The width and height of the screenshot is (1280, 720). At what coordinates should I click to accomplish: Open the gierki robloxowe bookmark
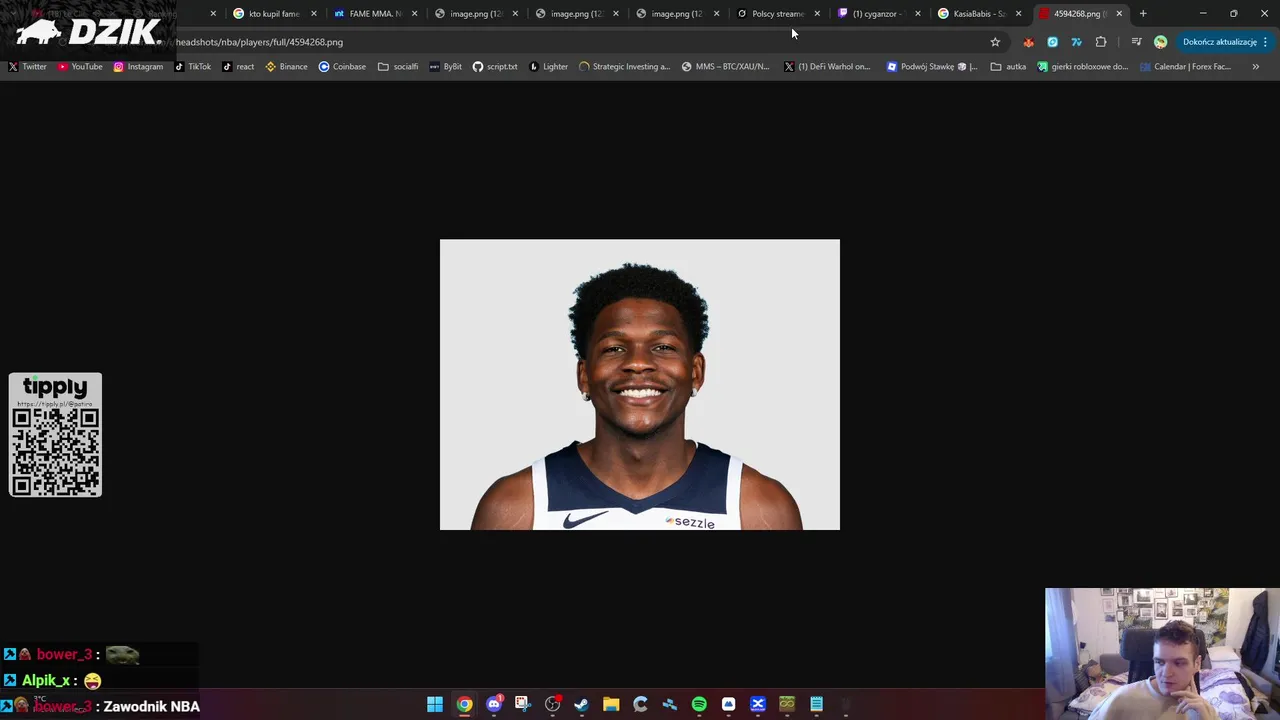(1083, 67)
